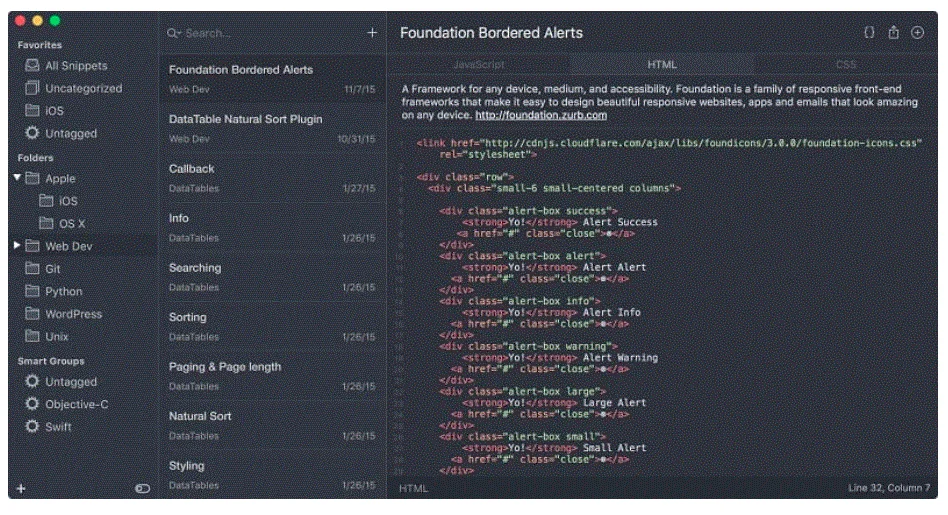
Task: Click the code line with alert-box info
Action: 519,301
